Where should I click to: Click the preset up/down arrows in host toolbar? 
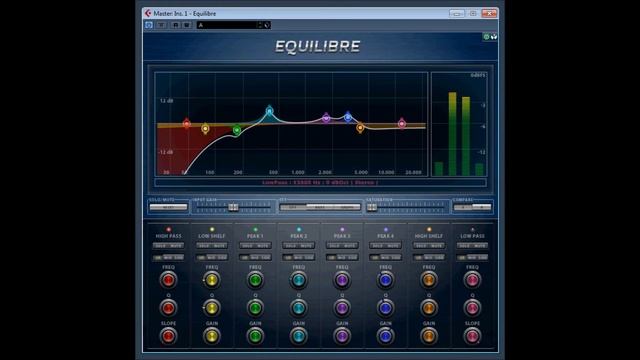(260, 25)
